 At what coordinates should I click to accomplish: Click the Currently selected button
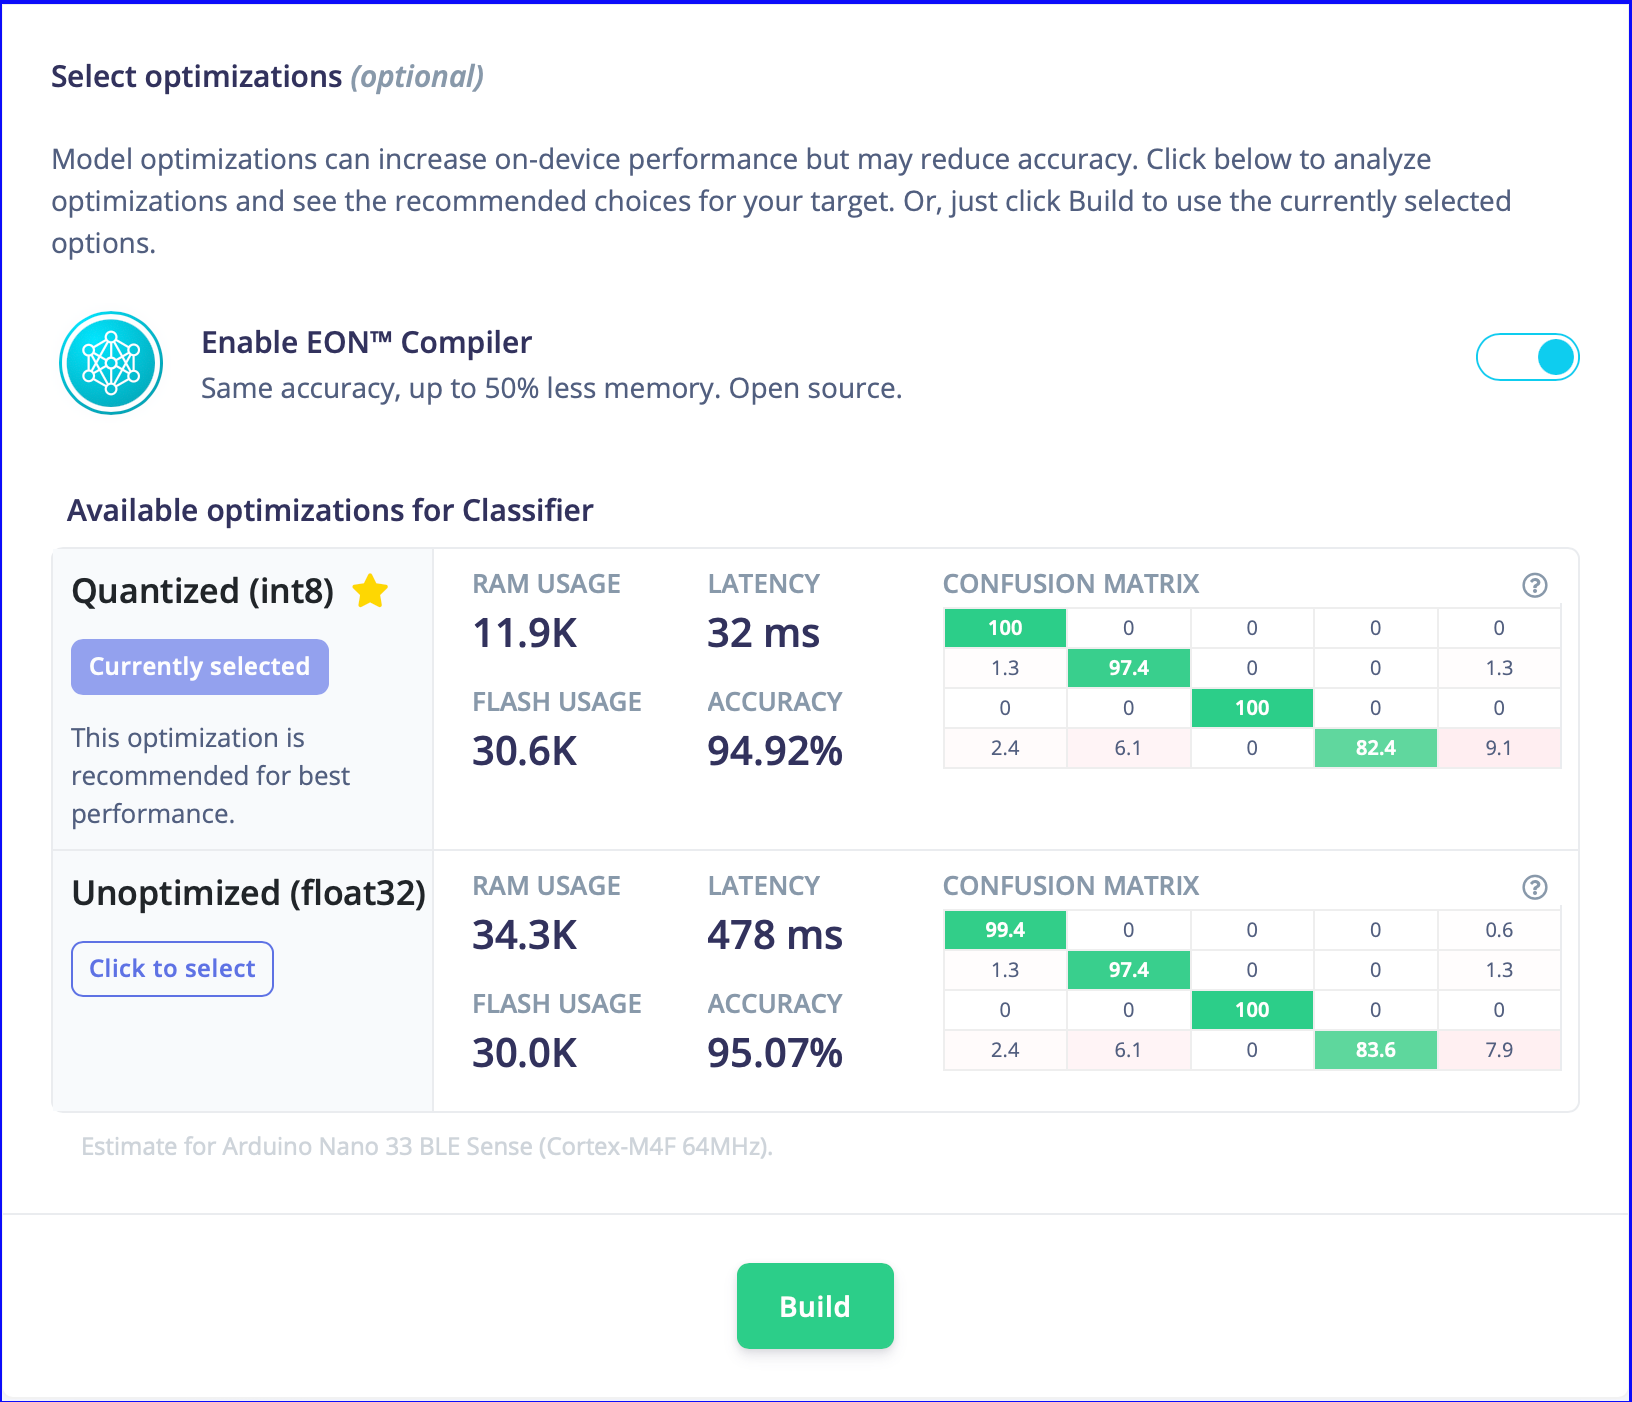[200, 667]
